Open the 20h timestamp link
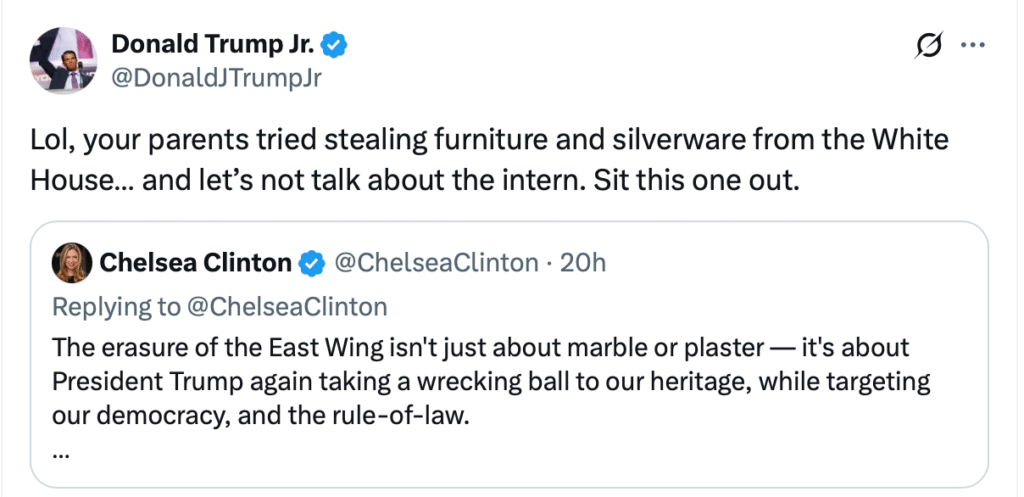This screenshot has height=497, width=1024. pos(584,263)
